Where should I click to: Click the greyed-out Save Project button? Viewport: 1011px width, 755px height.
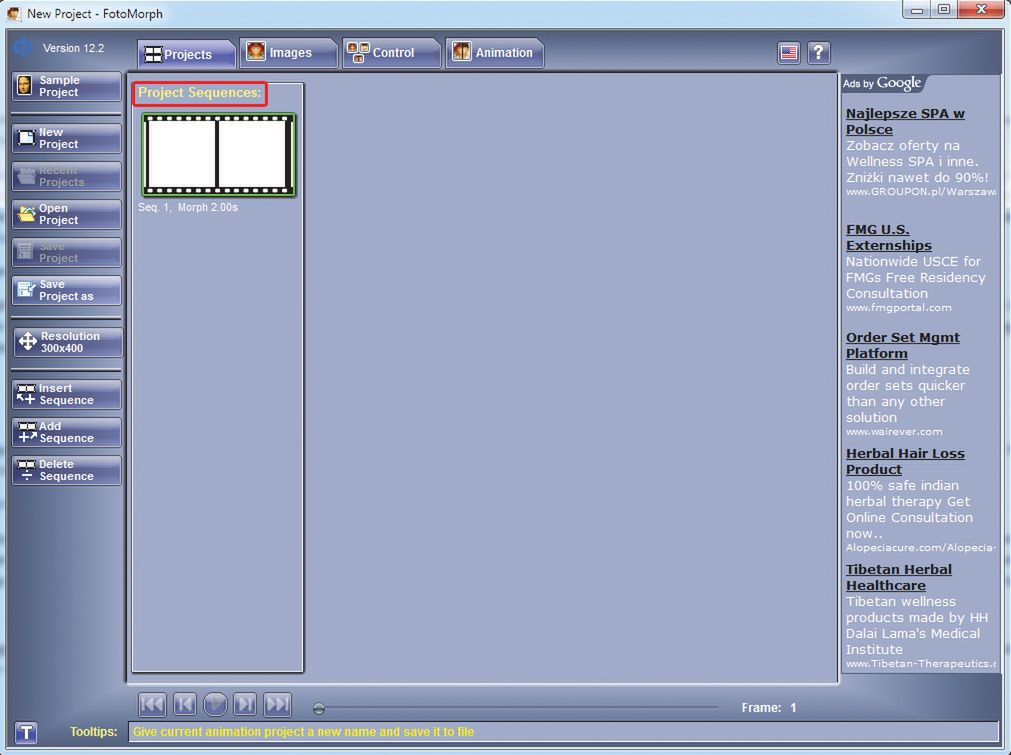[66, 252]
